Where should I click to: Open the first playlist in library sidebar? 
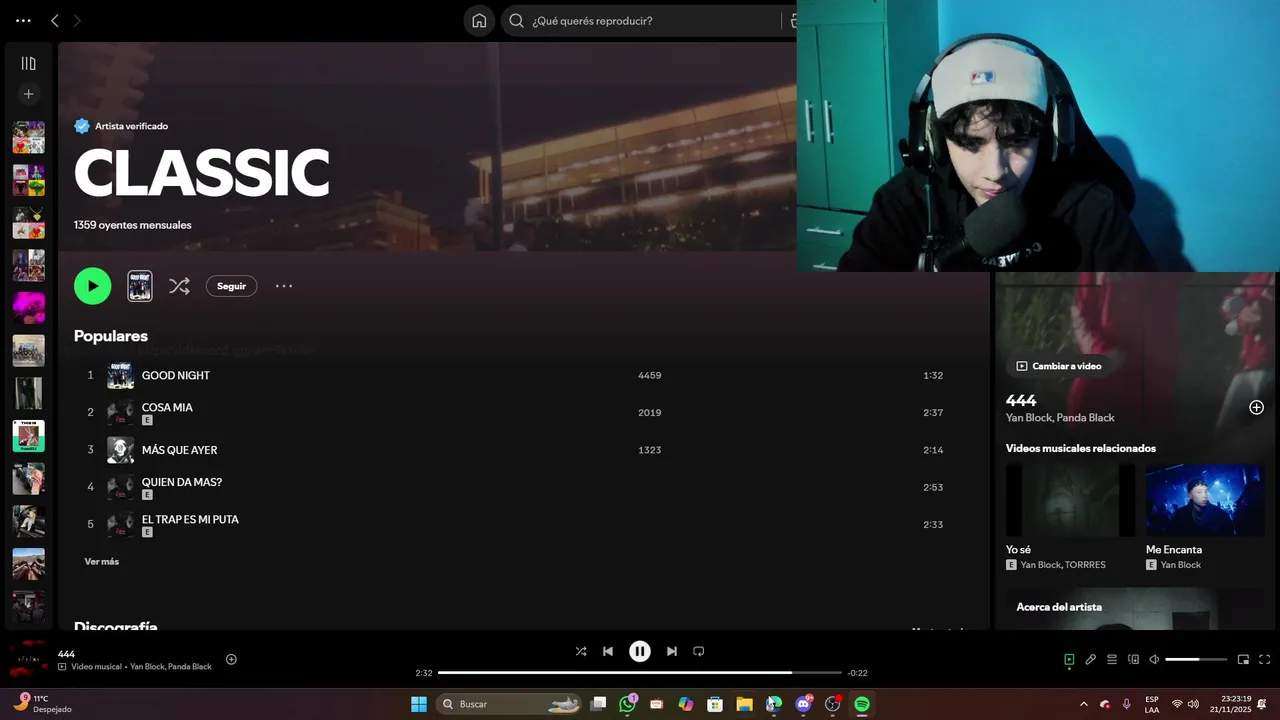tap(28, 137)
